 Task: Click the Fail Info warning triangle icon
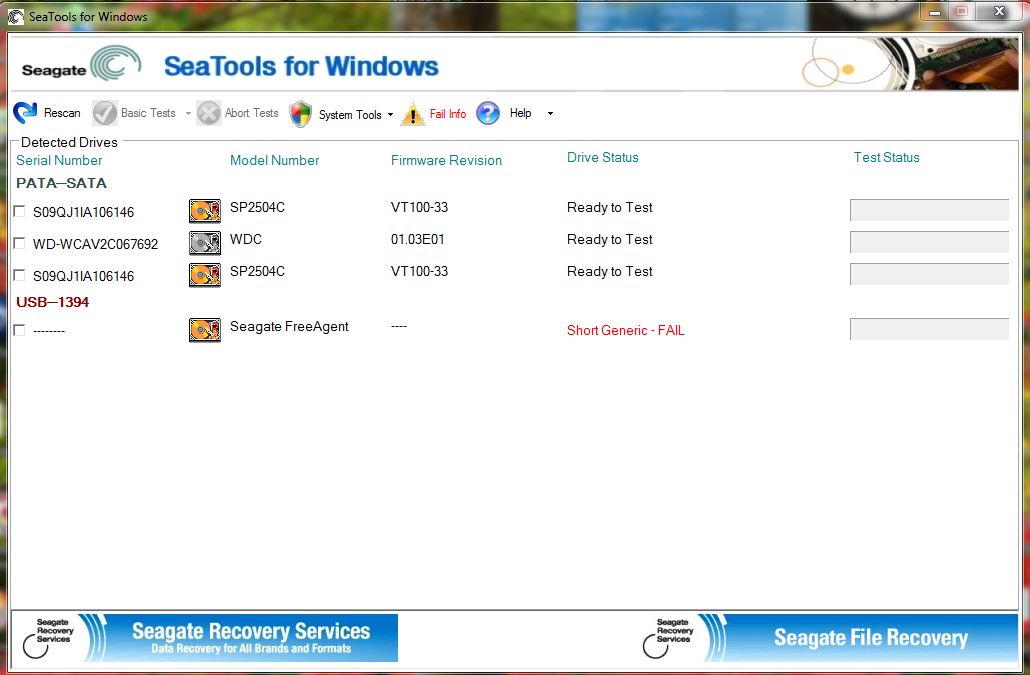pos(413,114)
